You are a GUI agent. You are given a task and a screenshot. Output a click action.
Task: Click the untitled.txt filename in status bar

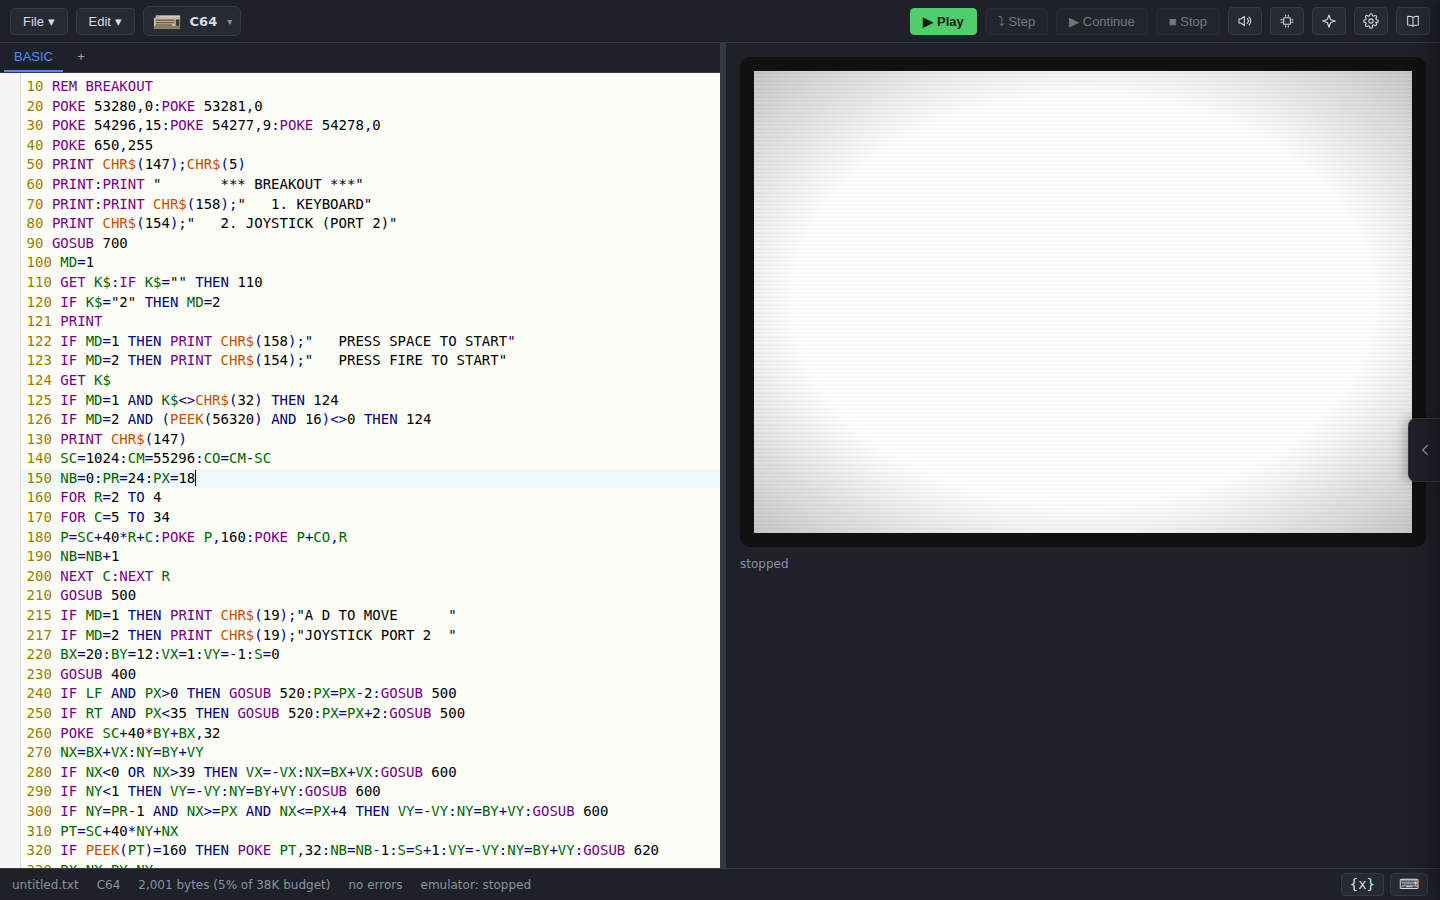pyautogui.click(x=45, y=884)
